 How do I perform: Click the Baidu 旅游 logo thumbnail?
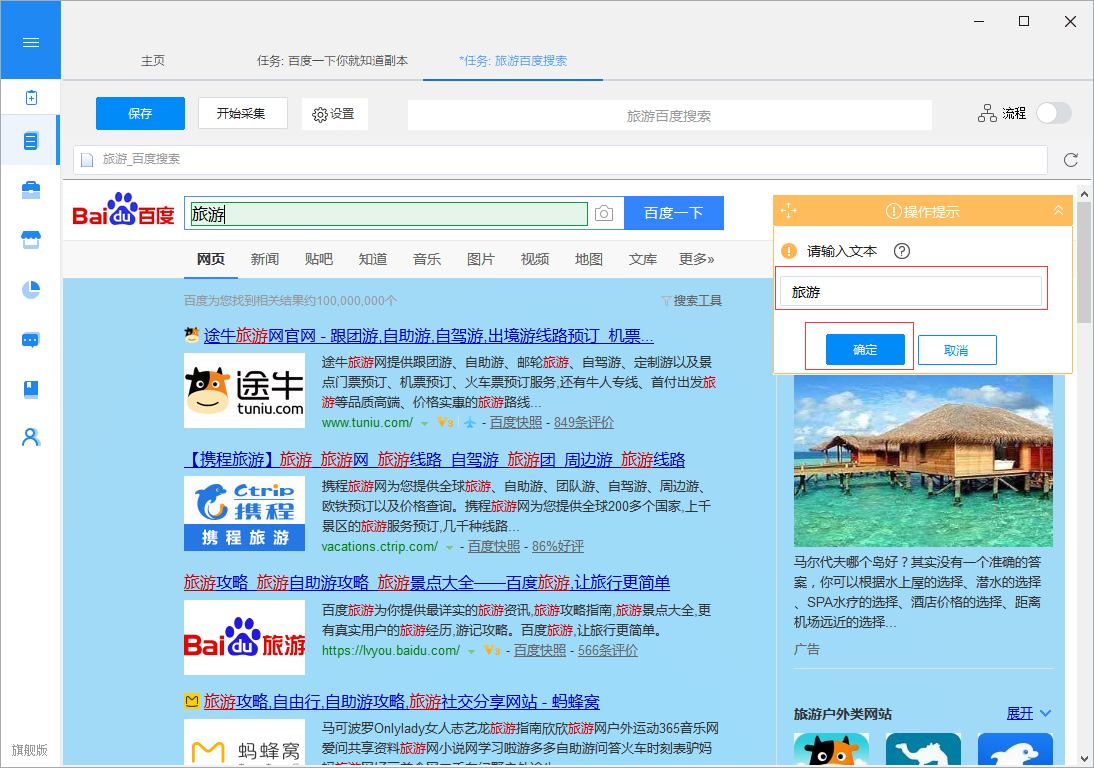tap(244, 638)
